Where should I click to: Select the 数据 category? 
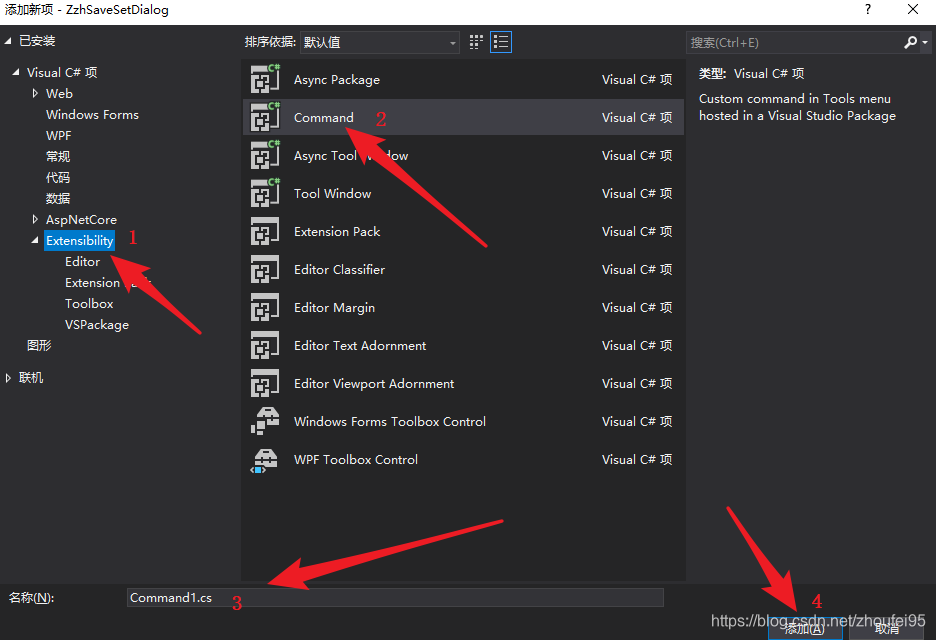(x=58, y=198)
